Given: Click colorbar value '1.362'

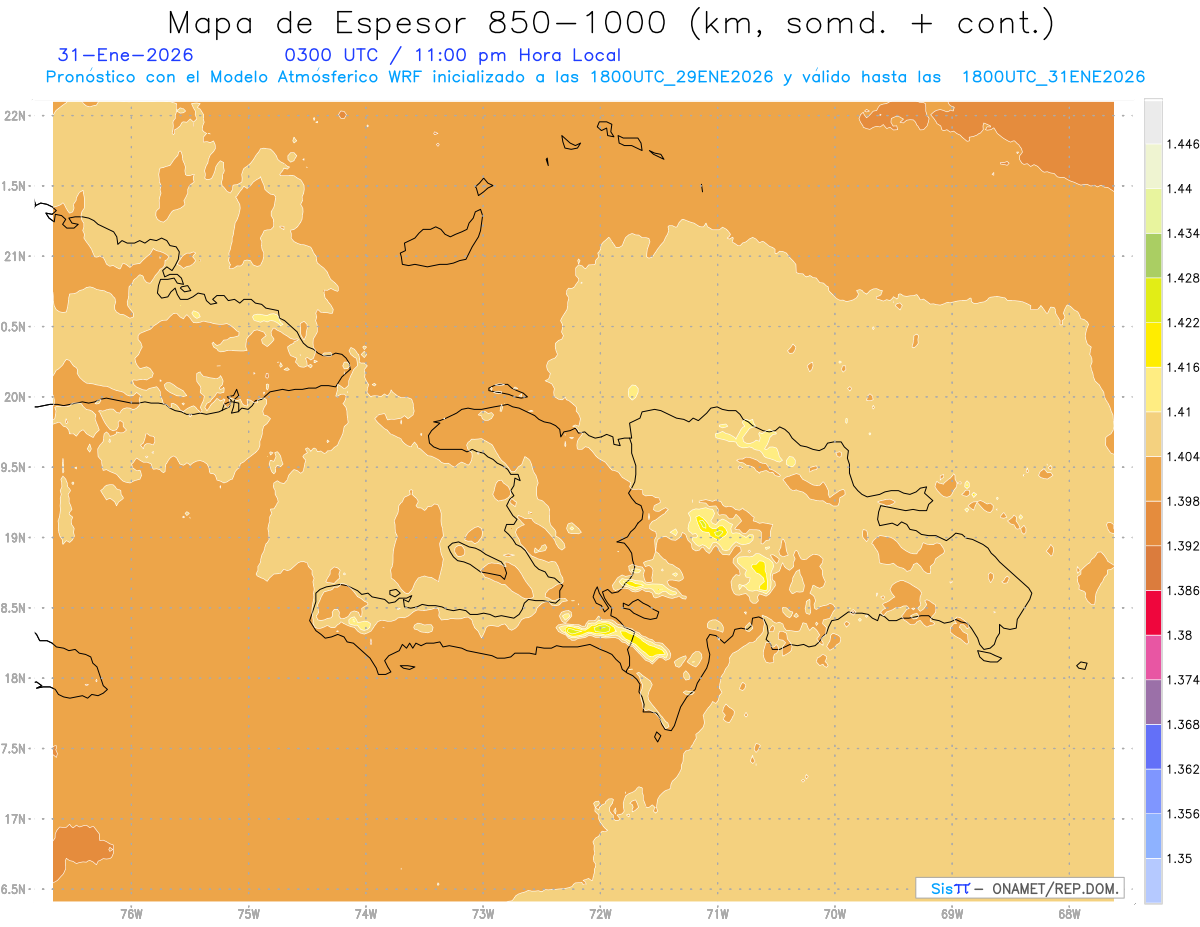Looking at the screenshot, I should click(x=1185, y=770).
